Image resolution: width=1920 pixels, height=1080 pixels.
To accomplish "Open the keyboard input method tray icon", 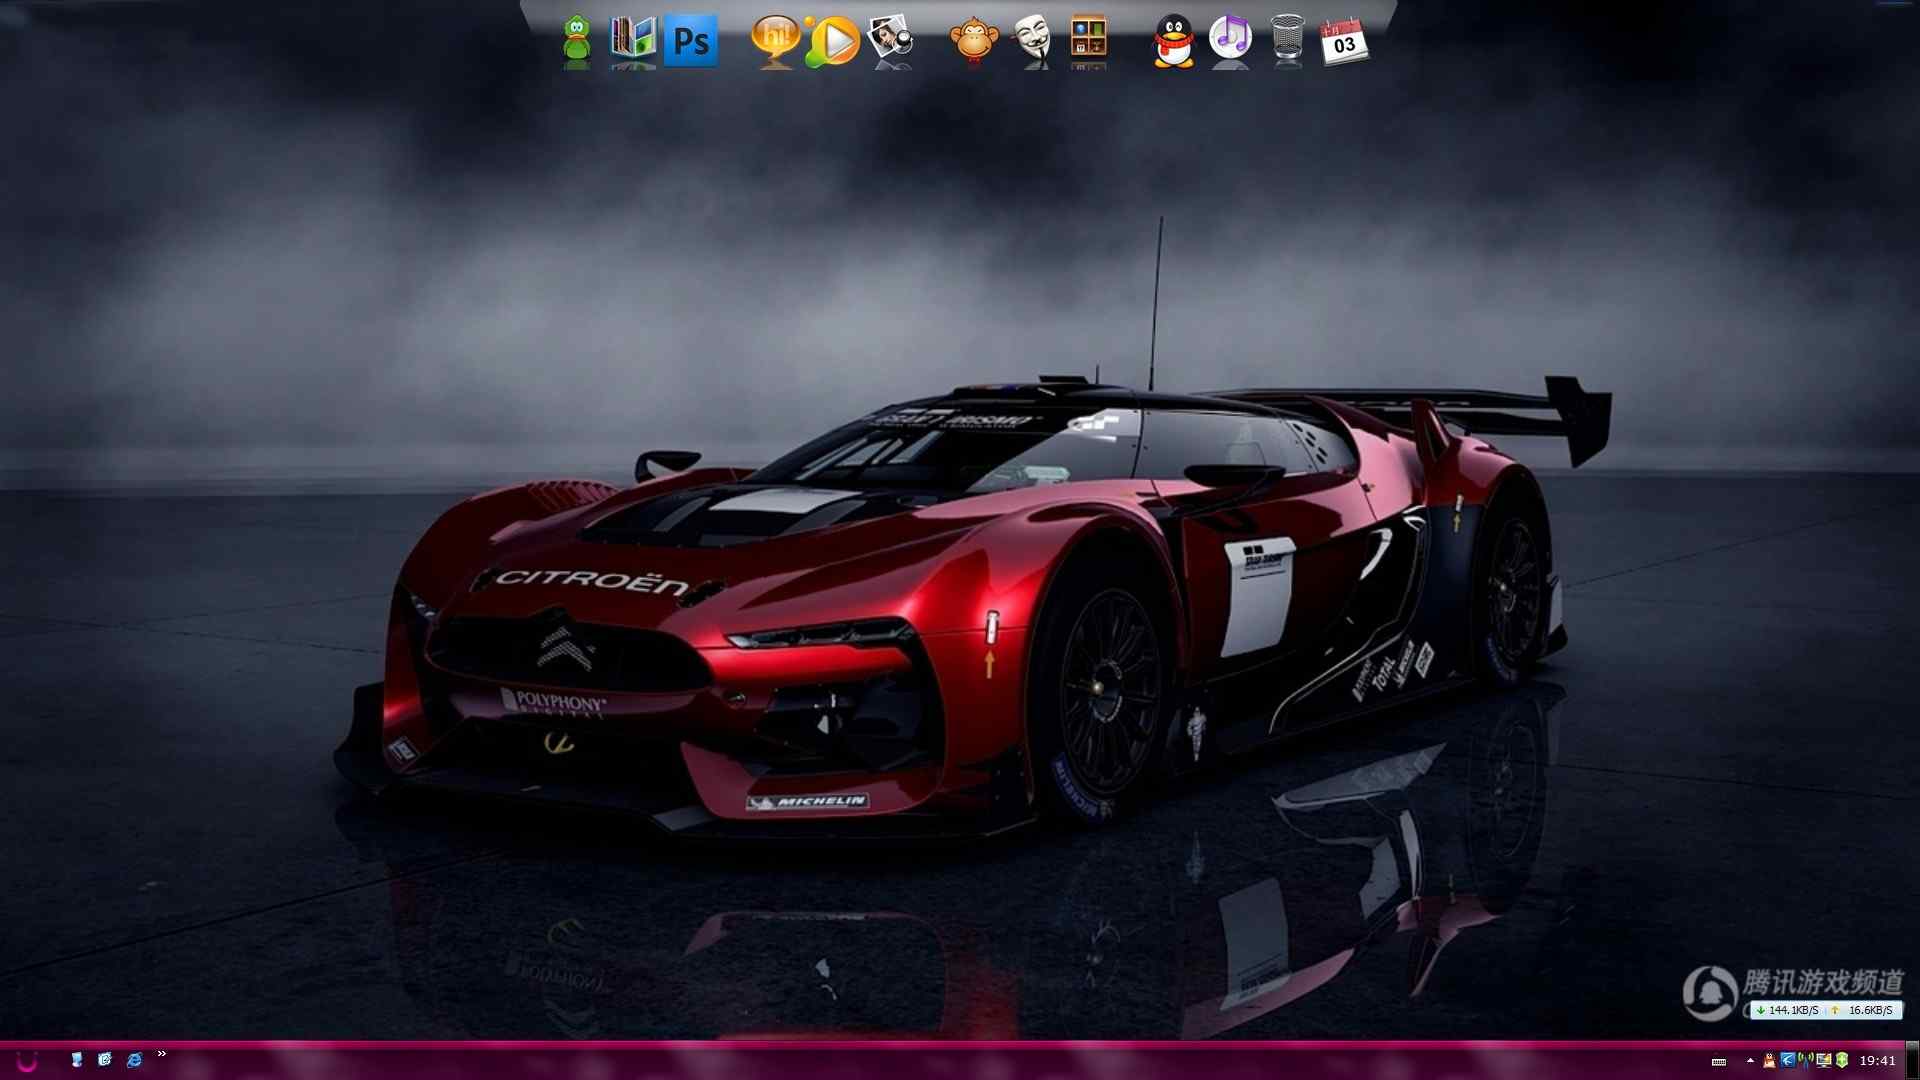I will point(1719,1062).
